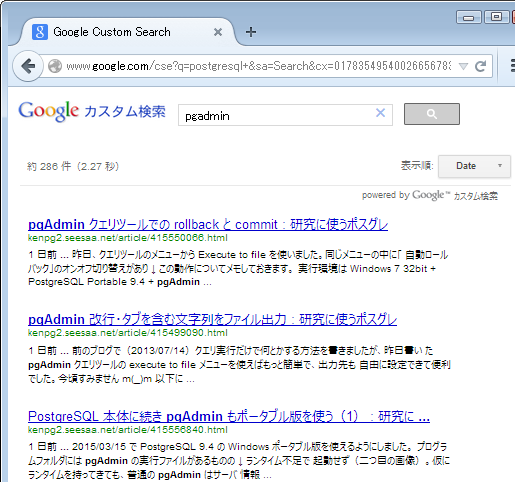The height and width of the screenshot is (482, 515).
Task: Open the URL history dropdown arrow
Action: (463, 66)
